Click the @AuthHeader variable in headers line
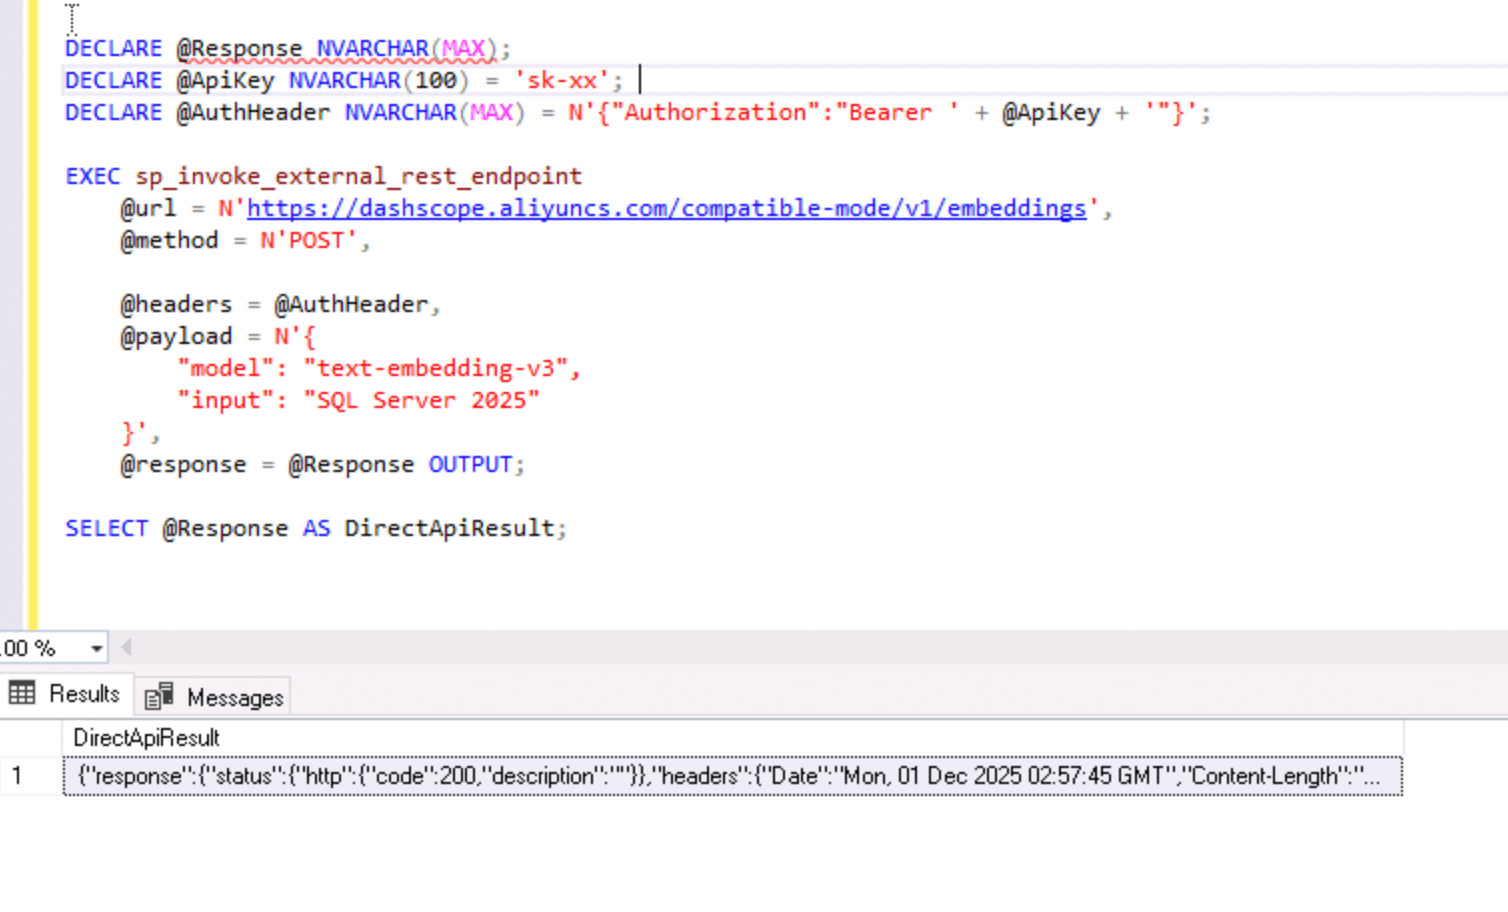The image size is (1508, 912). coord(351,304)
